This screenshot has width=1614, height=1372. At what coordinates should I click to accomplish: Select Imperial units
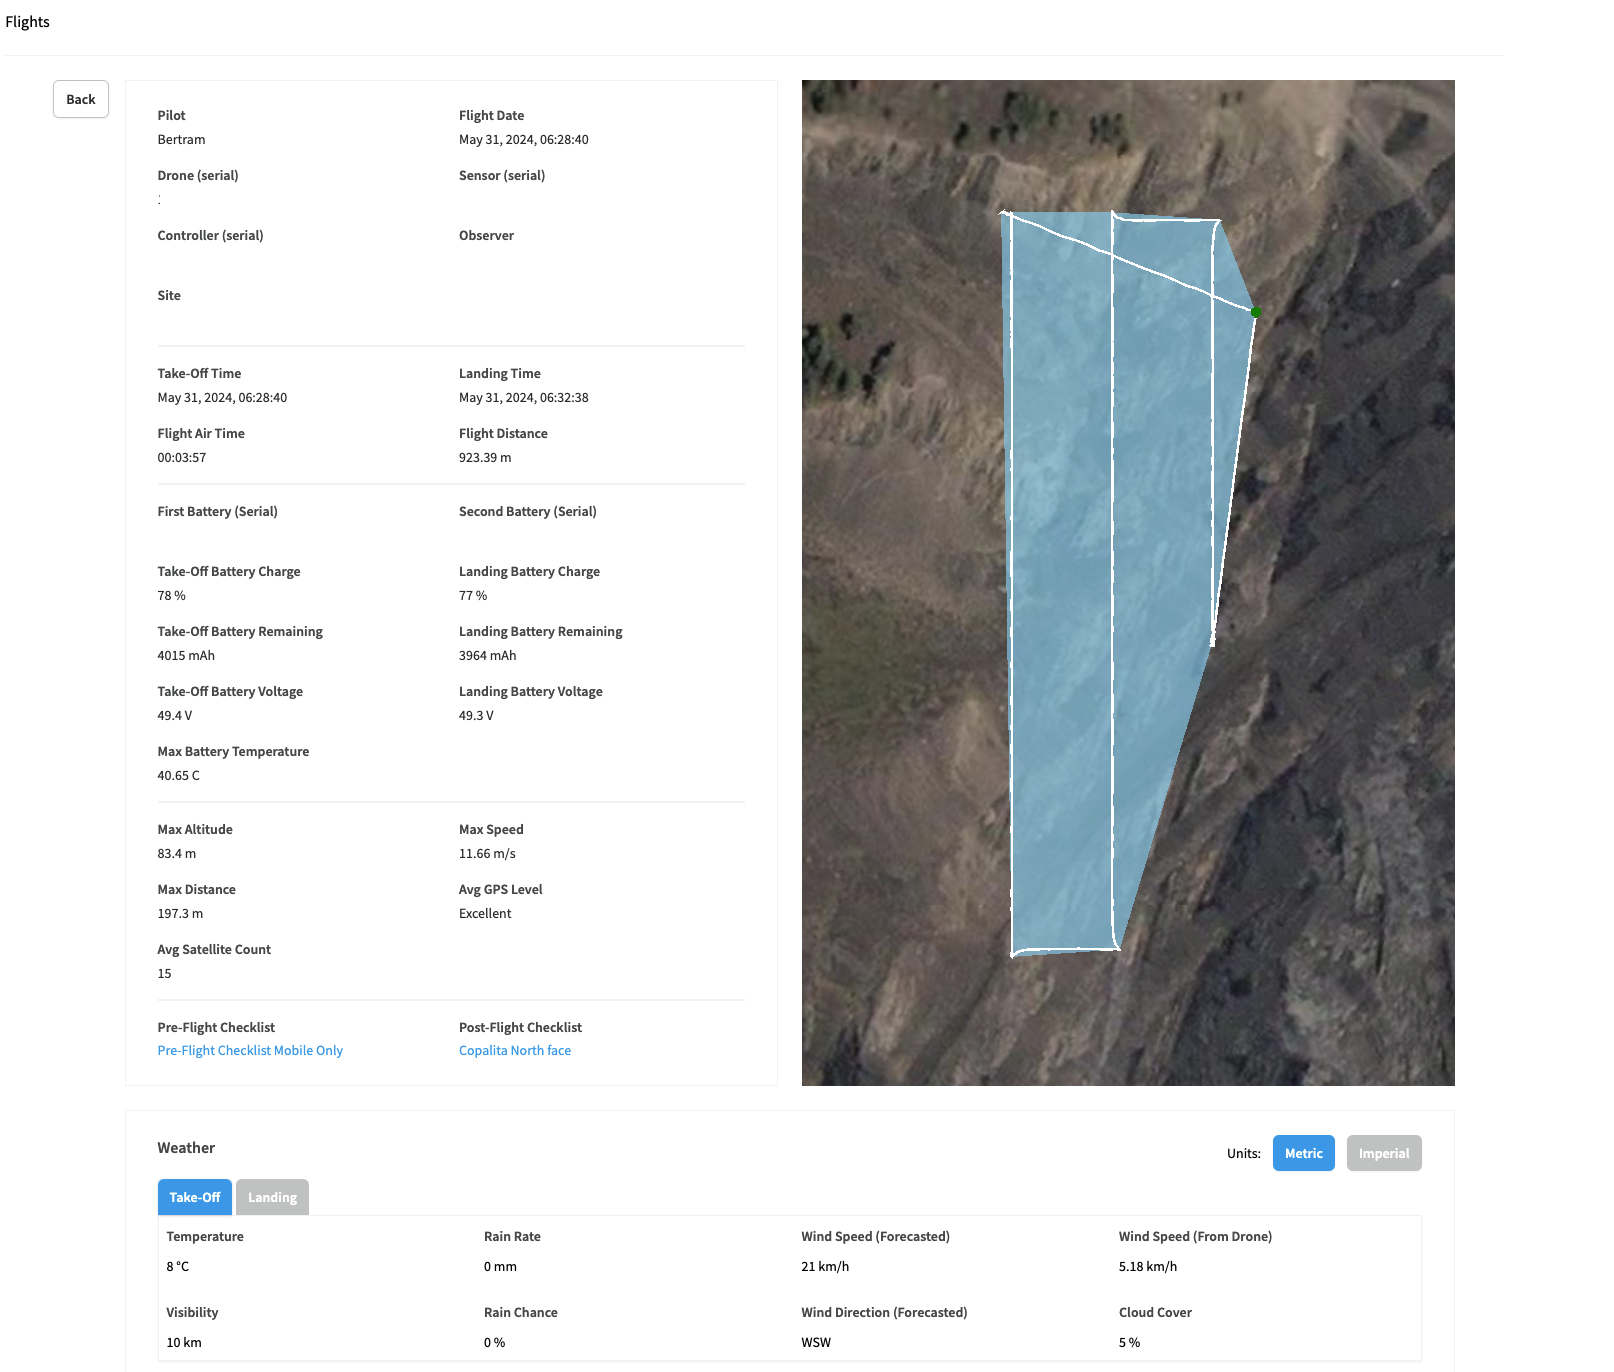pyautogui.click(x=1384, y=1153)
